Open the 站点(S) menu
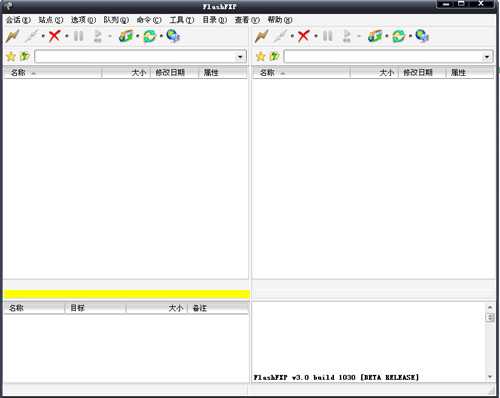This screenshot has height=398, width=500. click(x=51, y=20)
